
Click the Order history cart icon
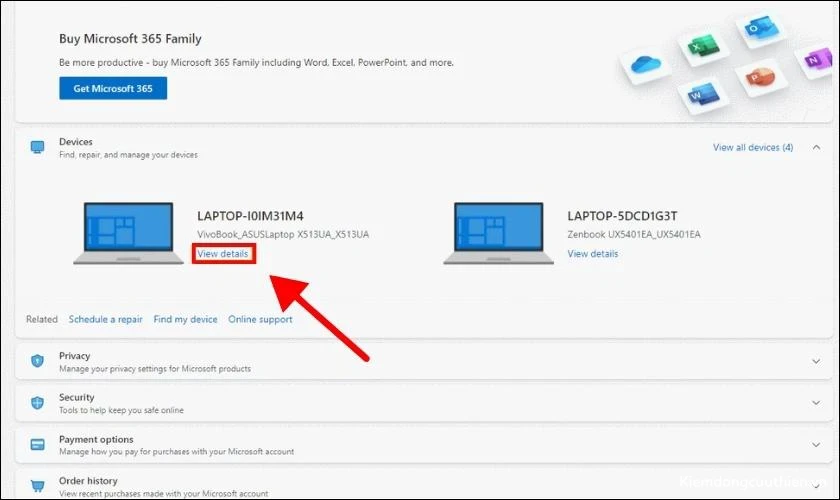click(38, 486)
